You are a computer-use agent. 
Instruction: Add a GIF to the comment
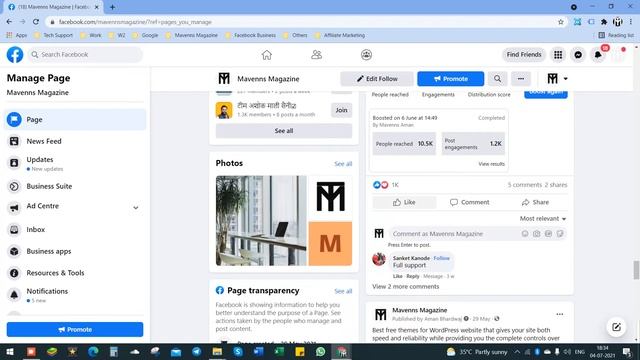[549, 234]
